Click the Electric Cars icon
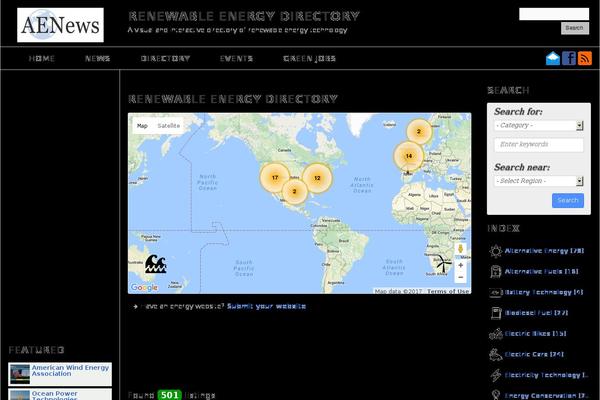 point(496,355)
